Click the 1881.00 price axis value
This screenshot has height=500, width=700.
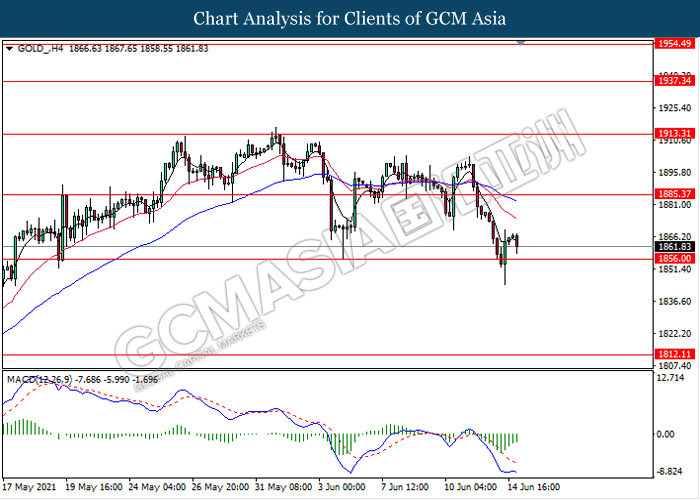click(x=675, y=205)
